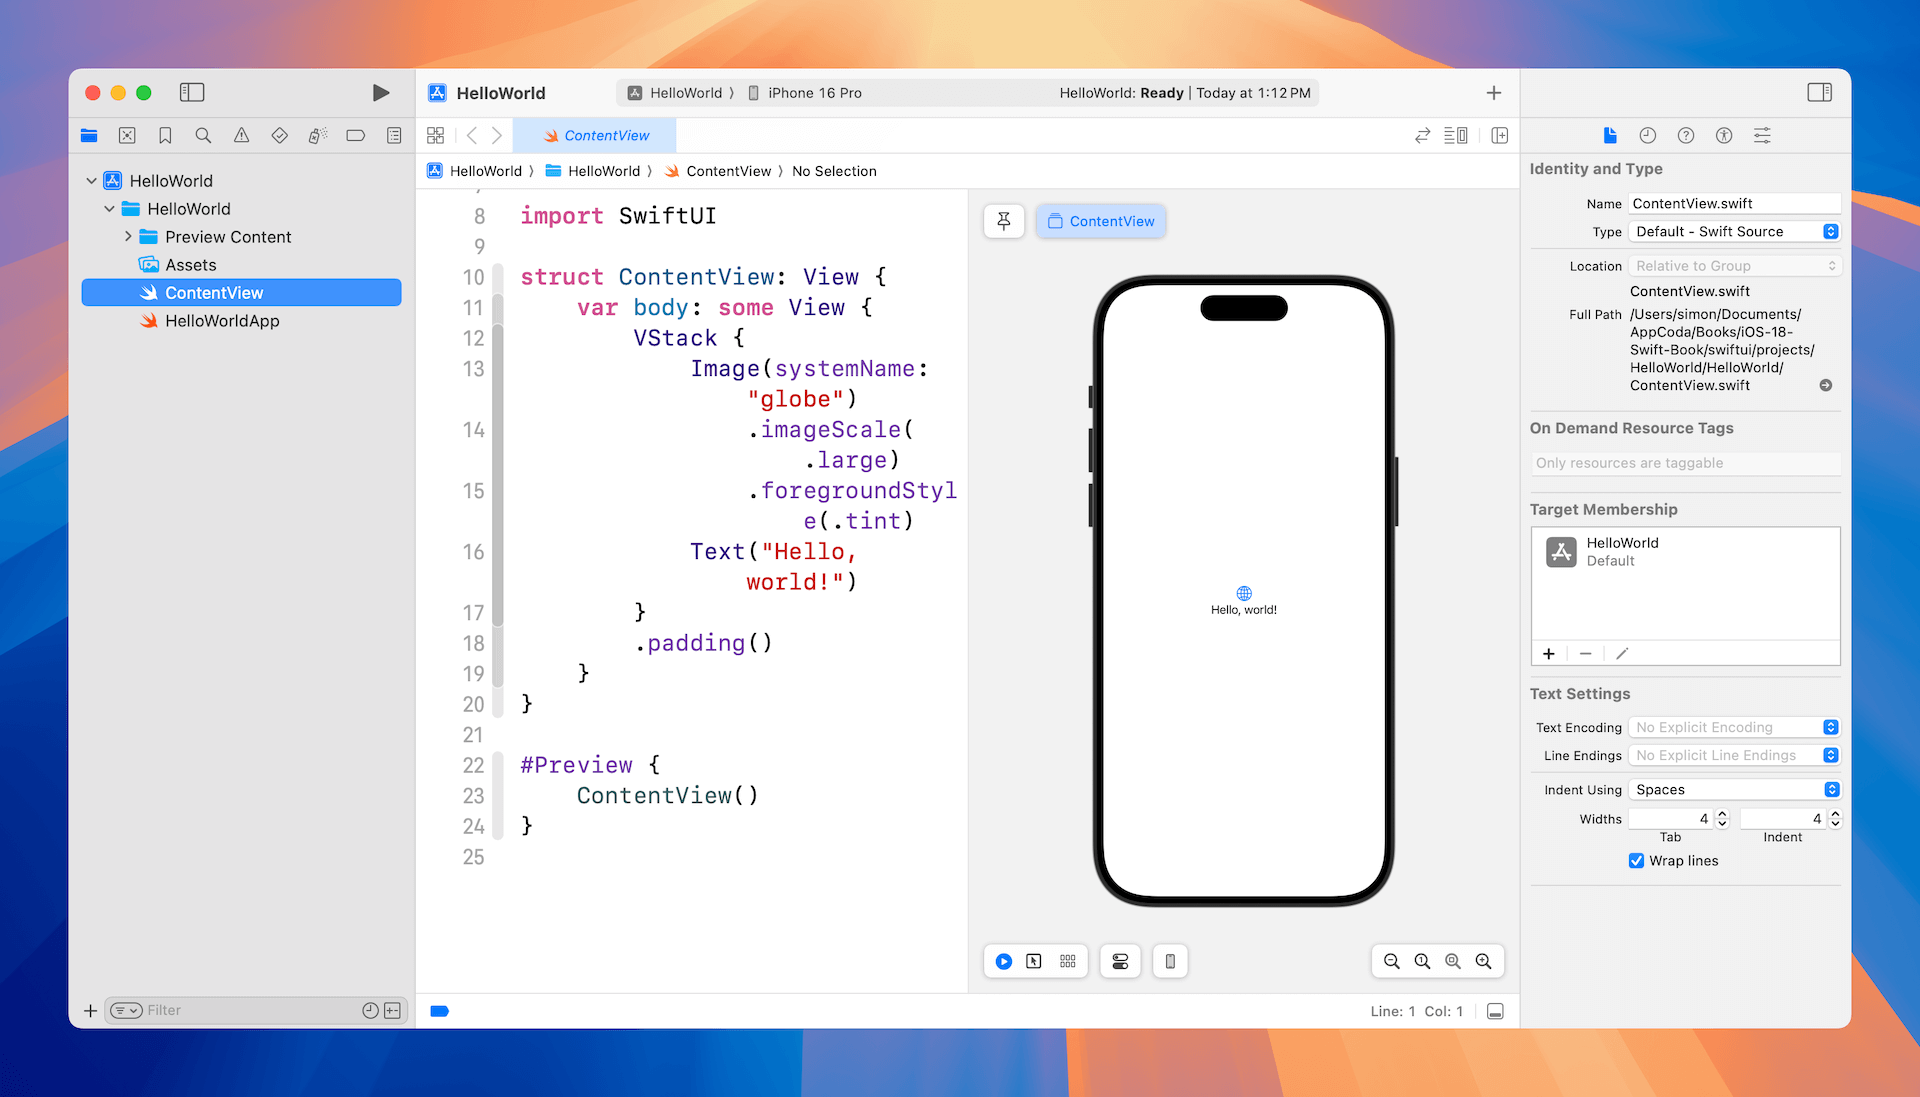
Task: Open the Issue navigator warning icon
Action: [x=241, y=136]
